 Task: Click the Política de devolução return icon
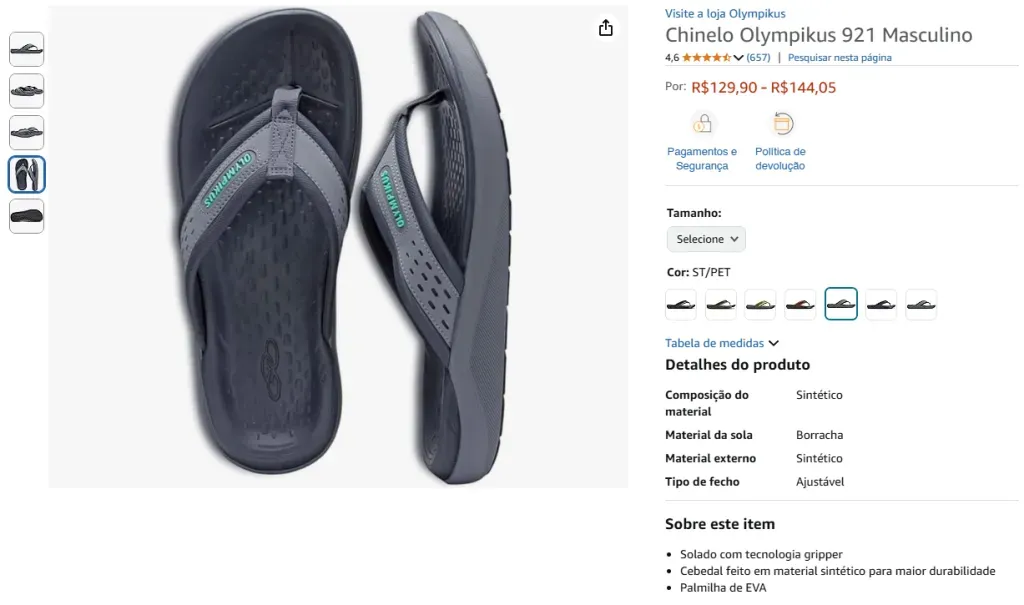pyautogui.click(x=781, y=124)
